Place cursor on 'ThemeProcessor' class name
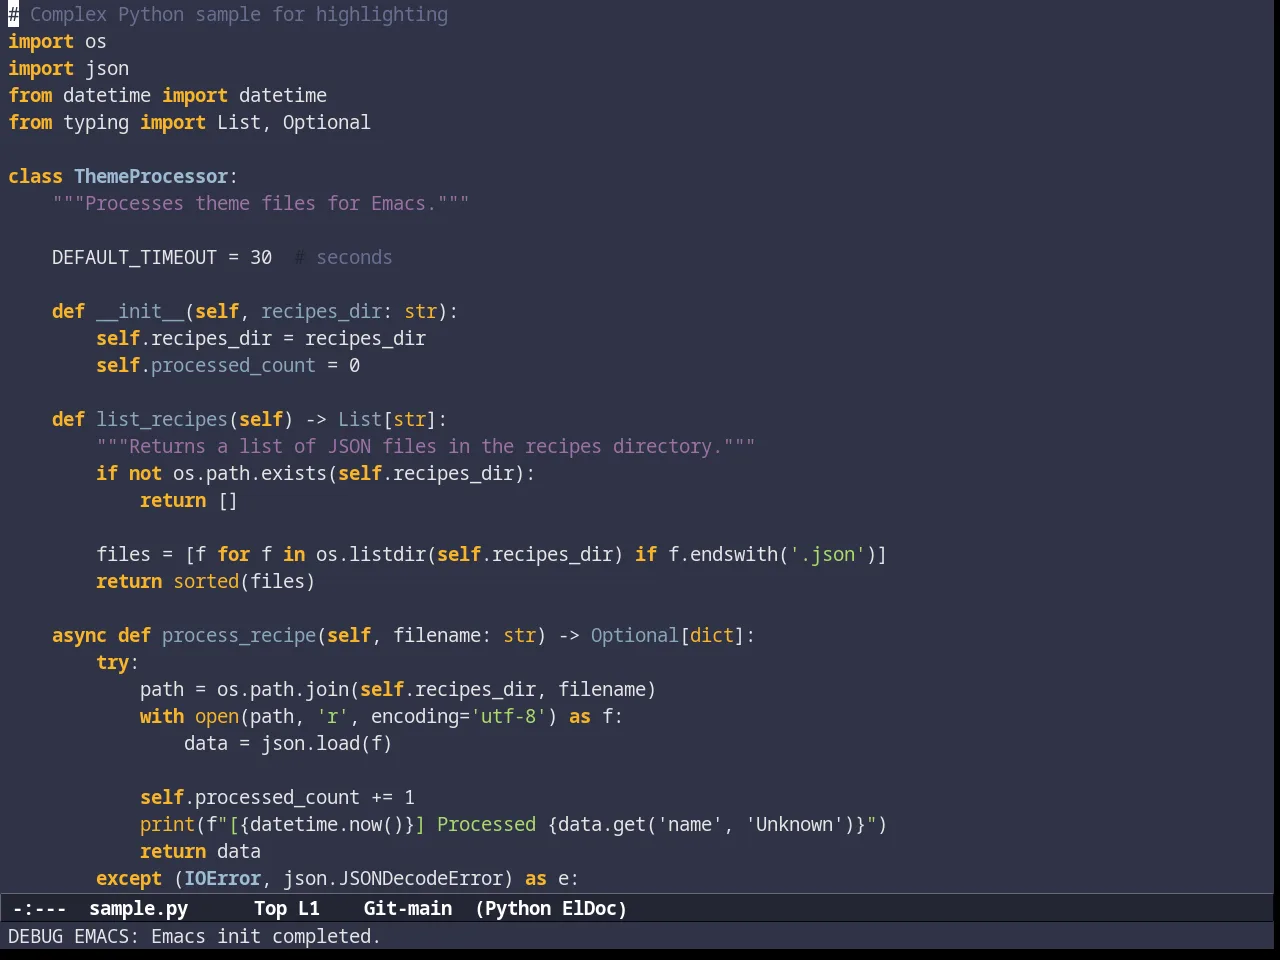Image resolution: width=1280 pixels, height=960 pixels. tap(151, 176)
